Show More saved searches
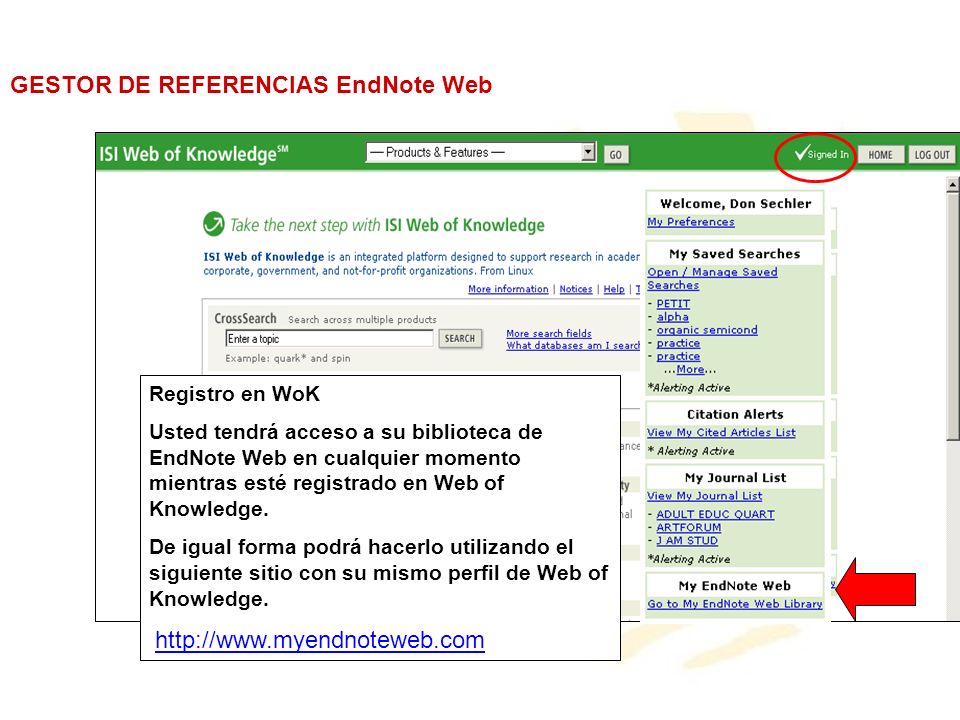The height and width of the screenshot is (720, 960). (x=690, y=369)
